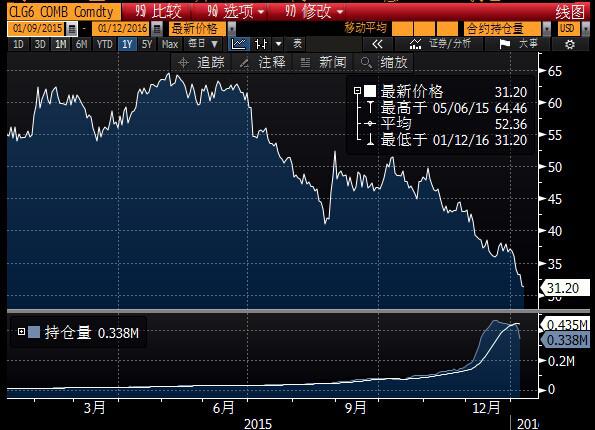Open the 选项 options dropdown menu
The height and width of the screenshot is (430, 595).
235,12
